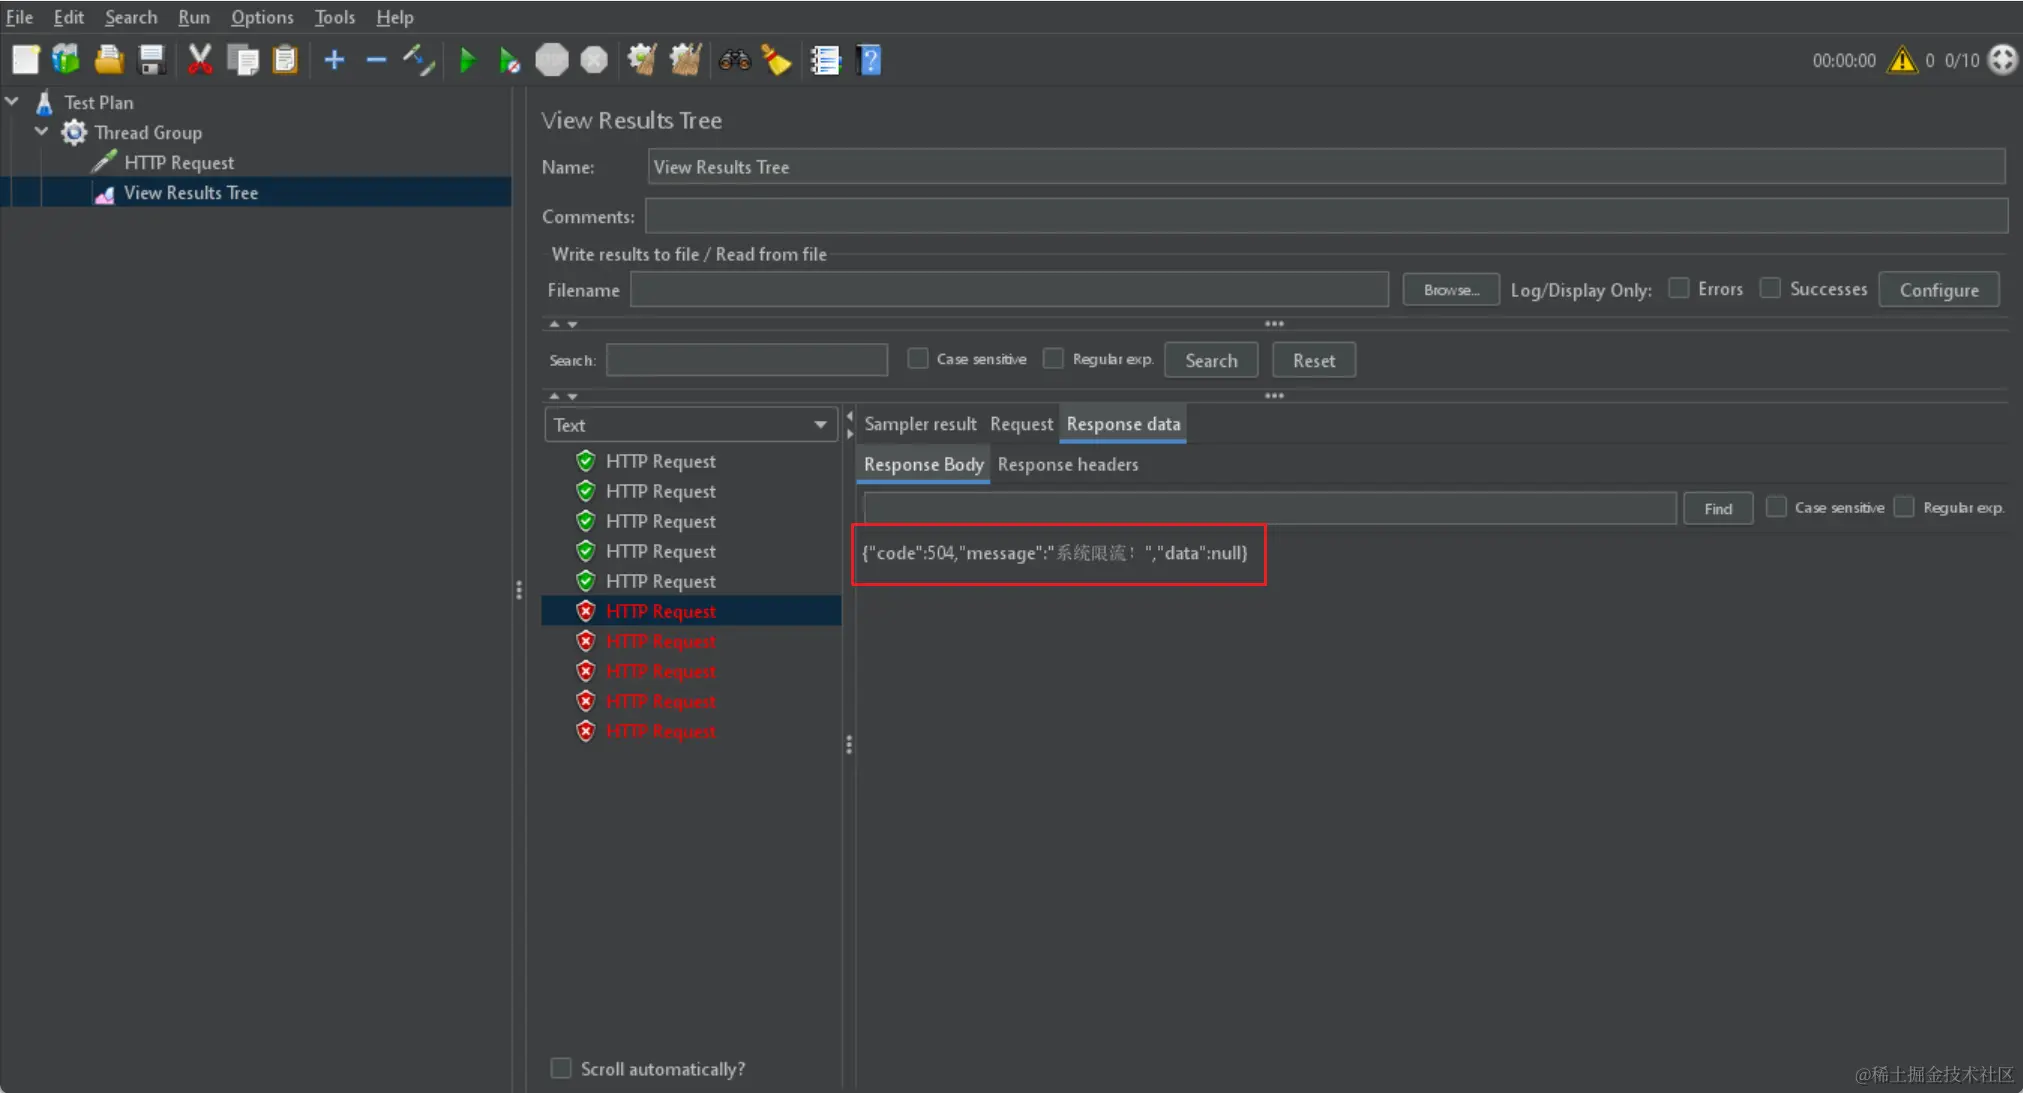2023x1093 pixels.
Task: Click in the Search text field
Action: coord(746,360)
